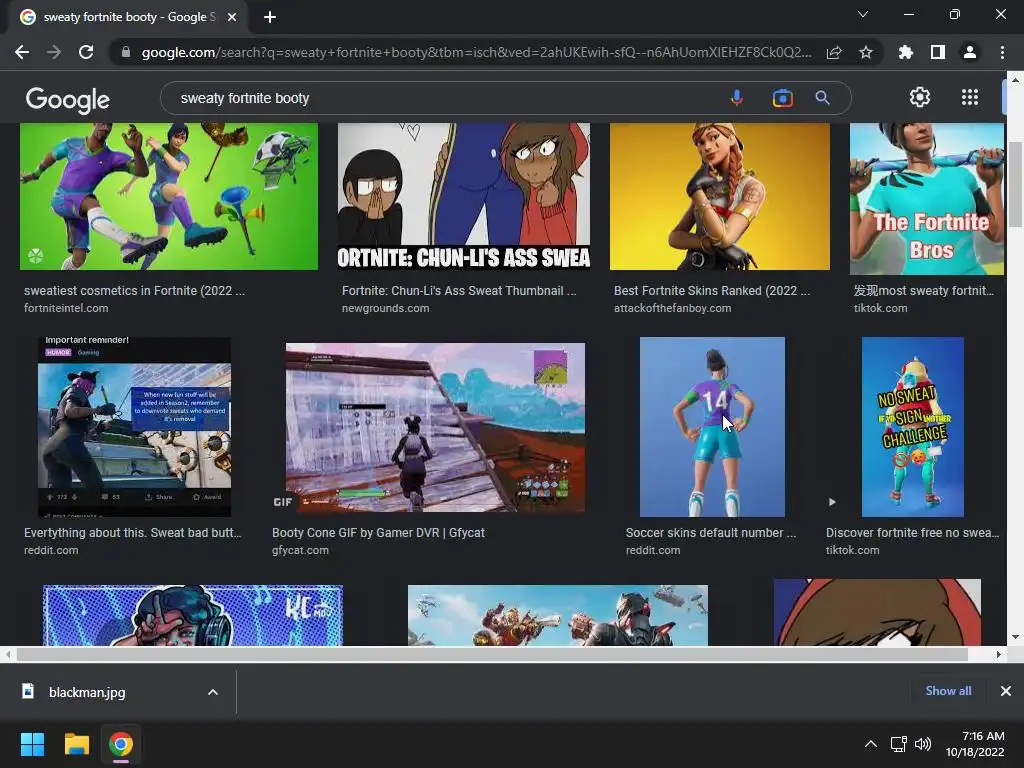
Task: Open 'Discover fortnite free no swea...' link
Action: [x=912, y=533]
